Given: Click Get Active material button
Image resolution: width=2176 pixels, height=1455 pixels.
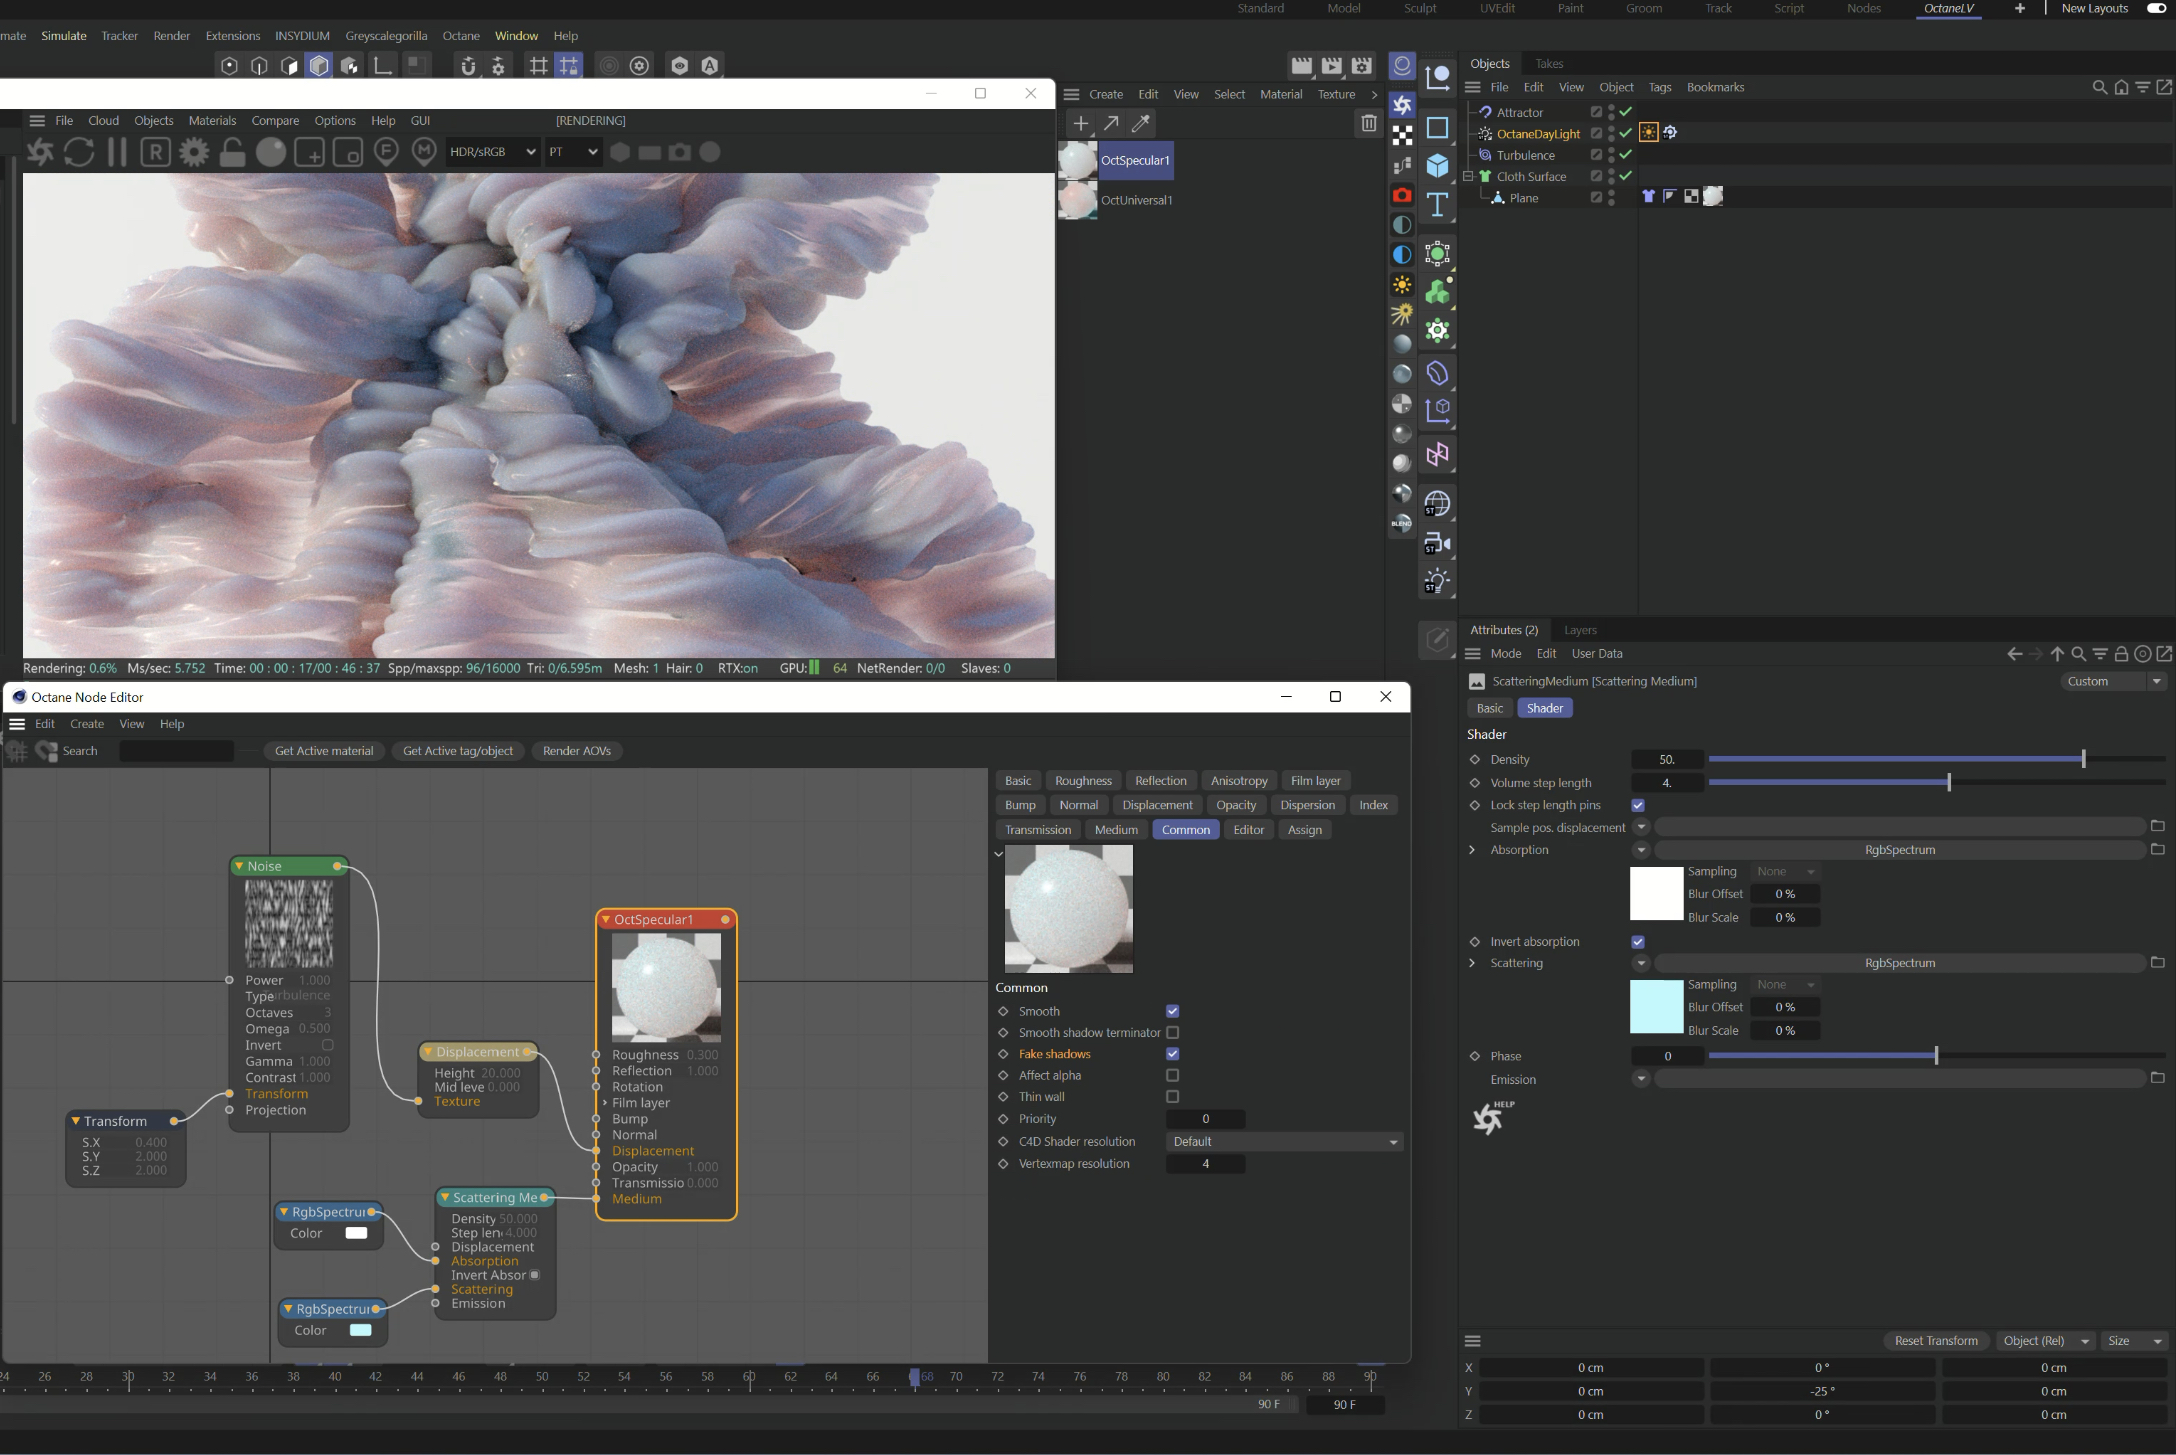Looking at the screenshot, I should coord(323,751).
